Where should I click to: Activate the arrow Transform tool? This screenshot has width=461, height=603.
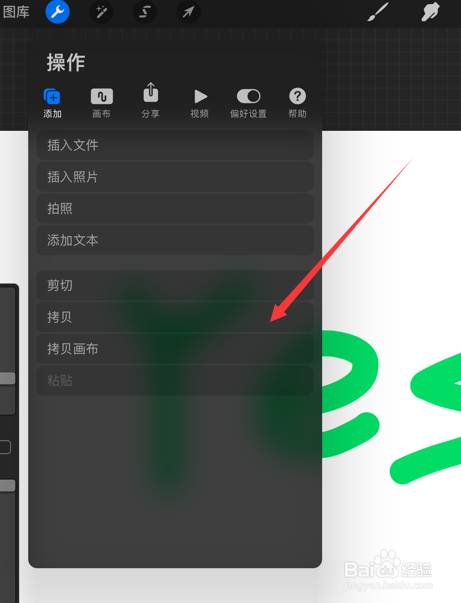click(x=188, y=12)
